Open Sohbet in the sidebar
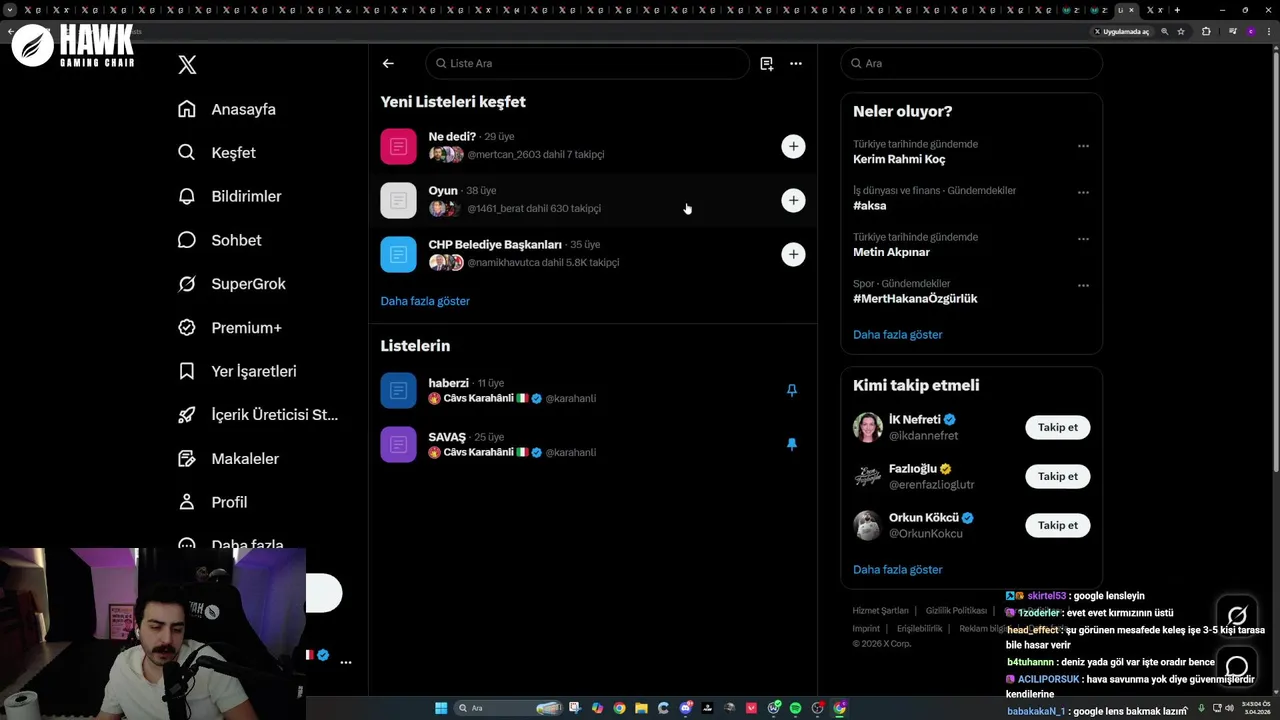Screen dimensions: 1280x720 (220, 240)
